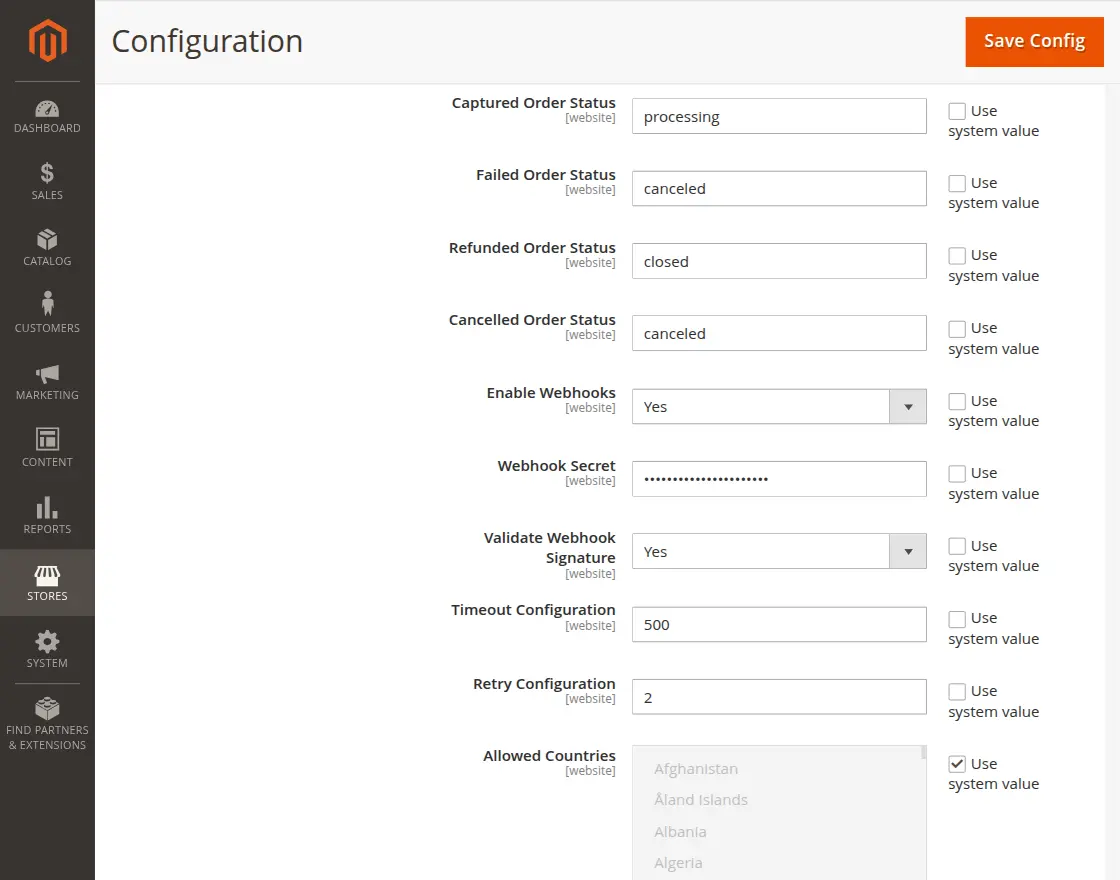The height and width of the screenshot is (880, 1120).
Task: Focus the Retry Configuration field
Action: coord(779,697)
